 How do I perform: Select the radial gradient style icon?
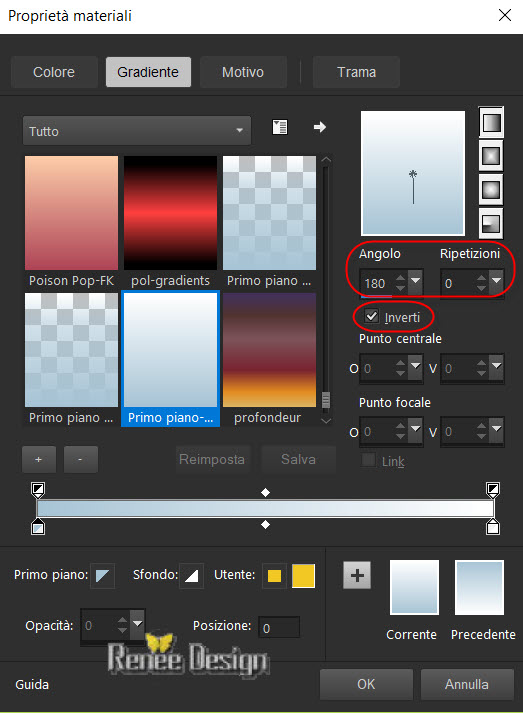click(491, 223)
